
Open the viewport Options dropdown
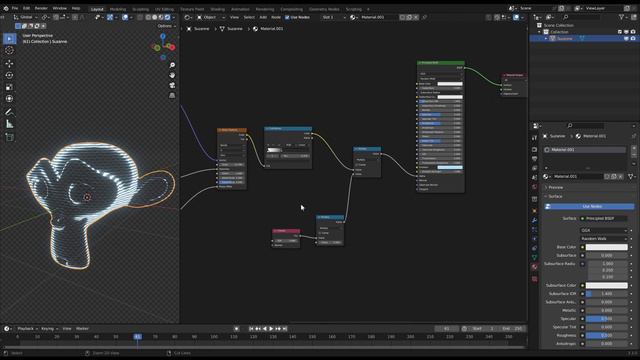167,26
